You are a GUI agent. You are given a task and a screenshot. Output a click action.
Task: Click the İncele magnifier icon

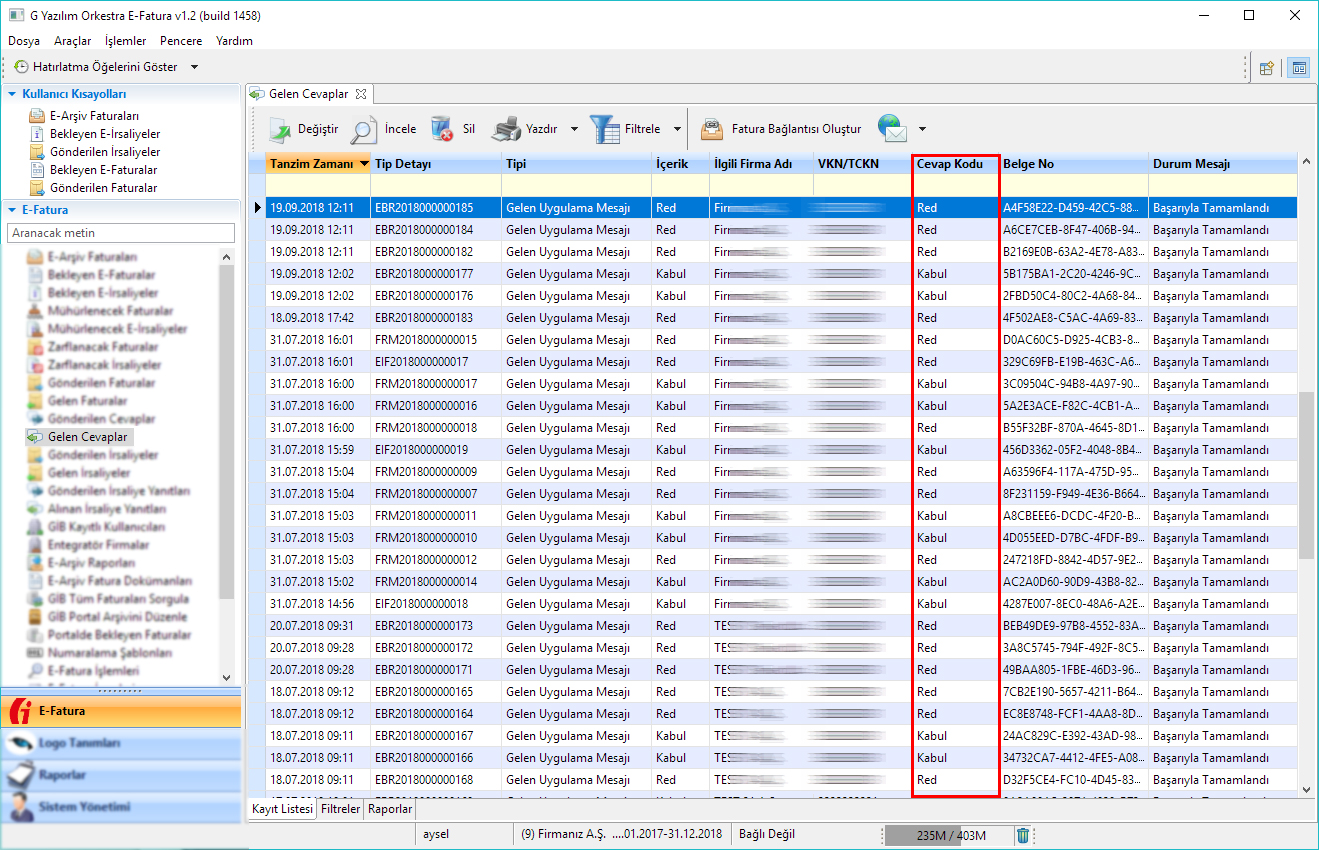[363, 129]
